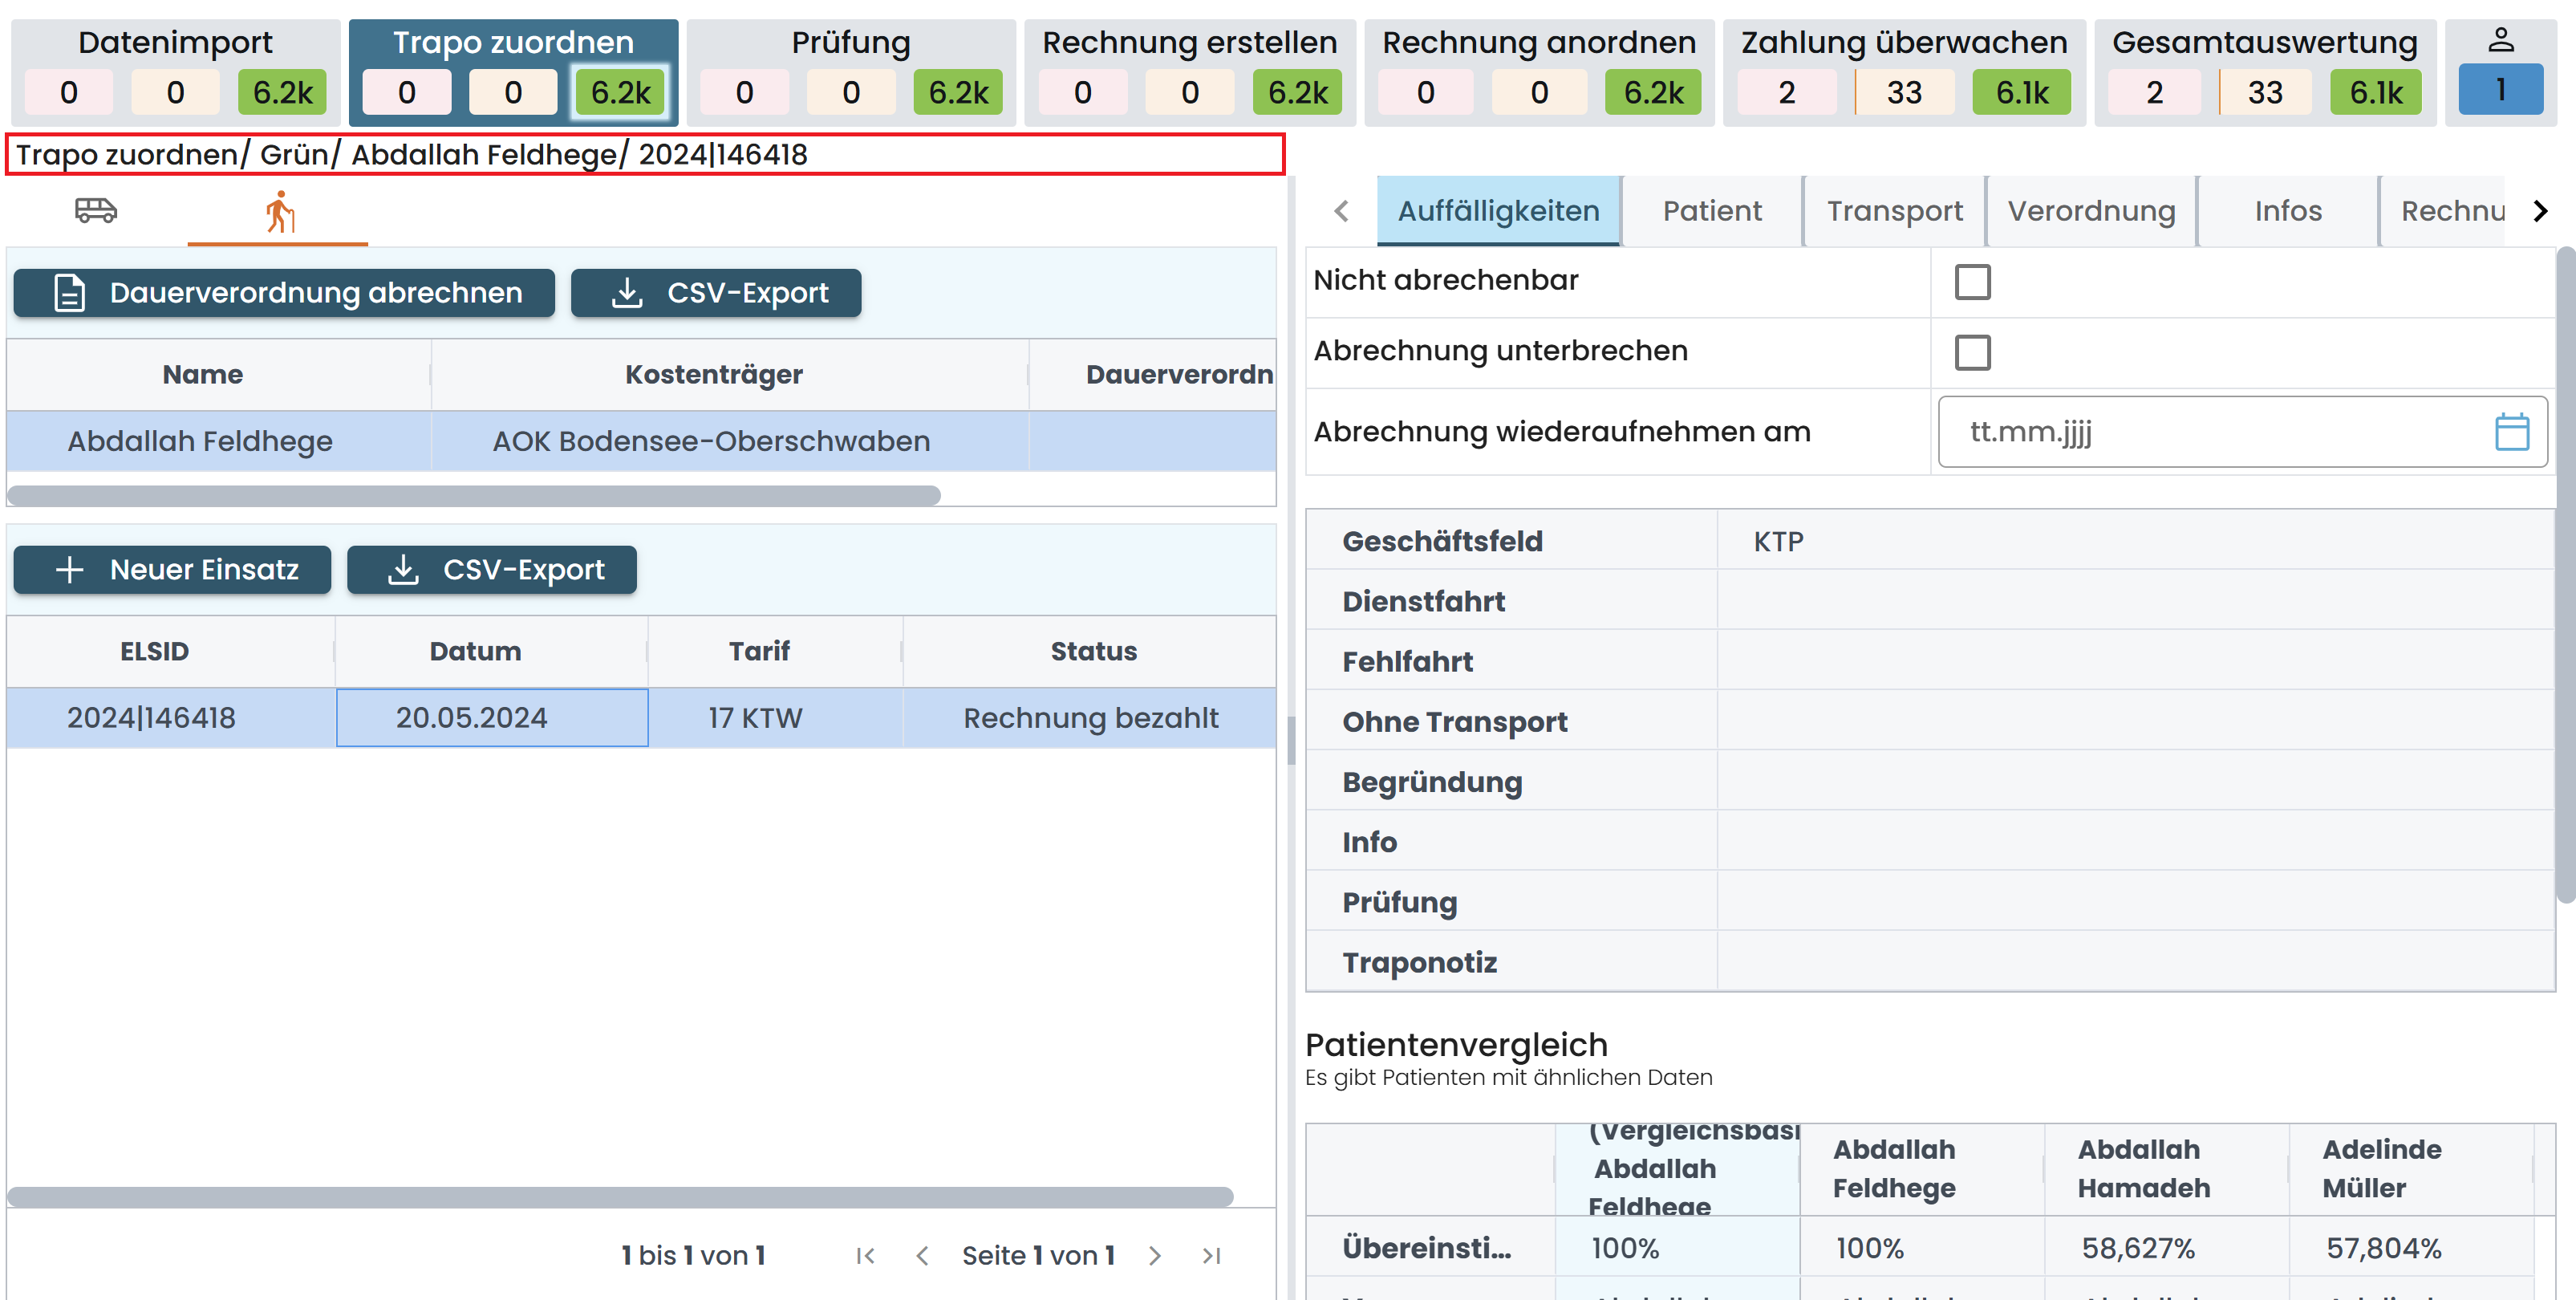Click next page arrow in pagination
Viewport: 2576px width, 1300px height.
point(1155,1256)
